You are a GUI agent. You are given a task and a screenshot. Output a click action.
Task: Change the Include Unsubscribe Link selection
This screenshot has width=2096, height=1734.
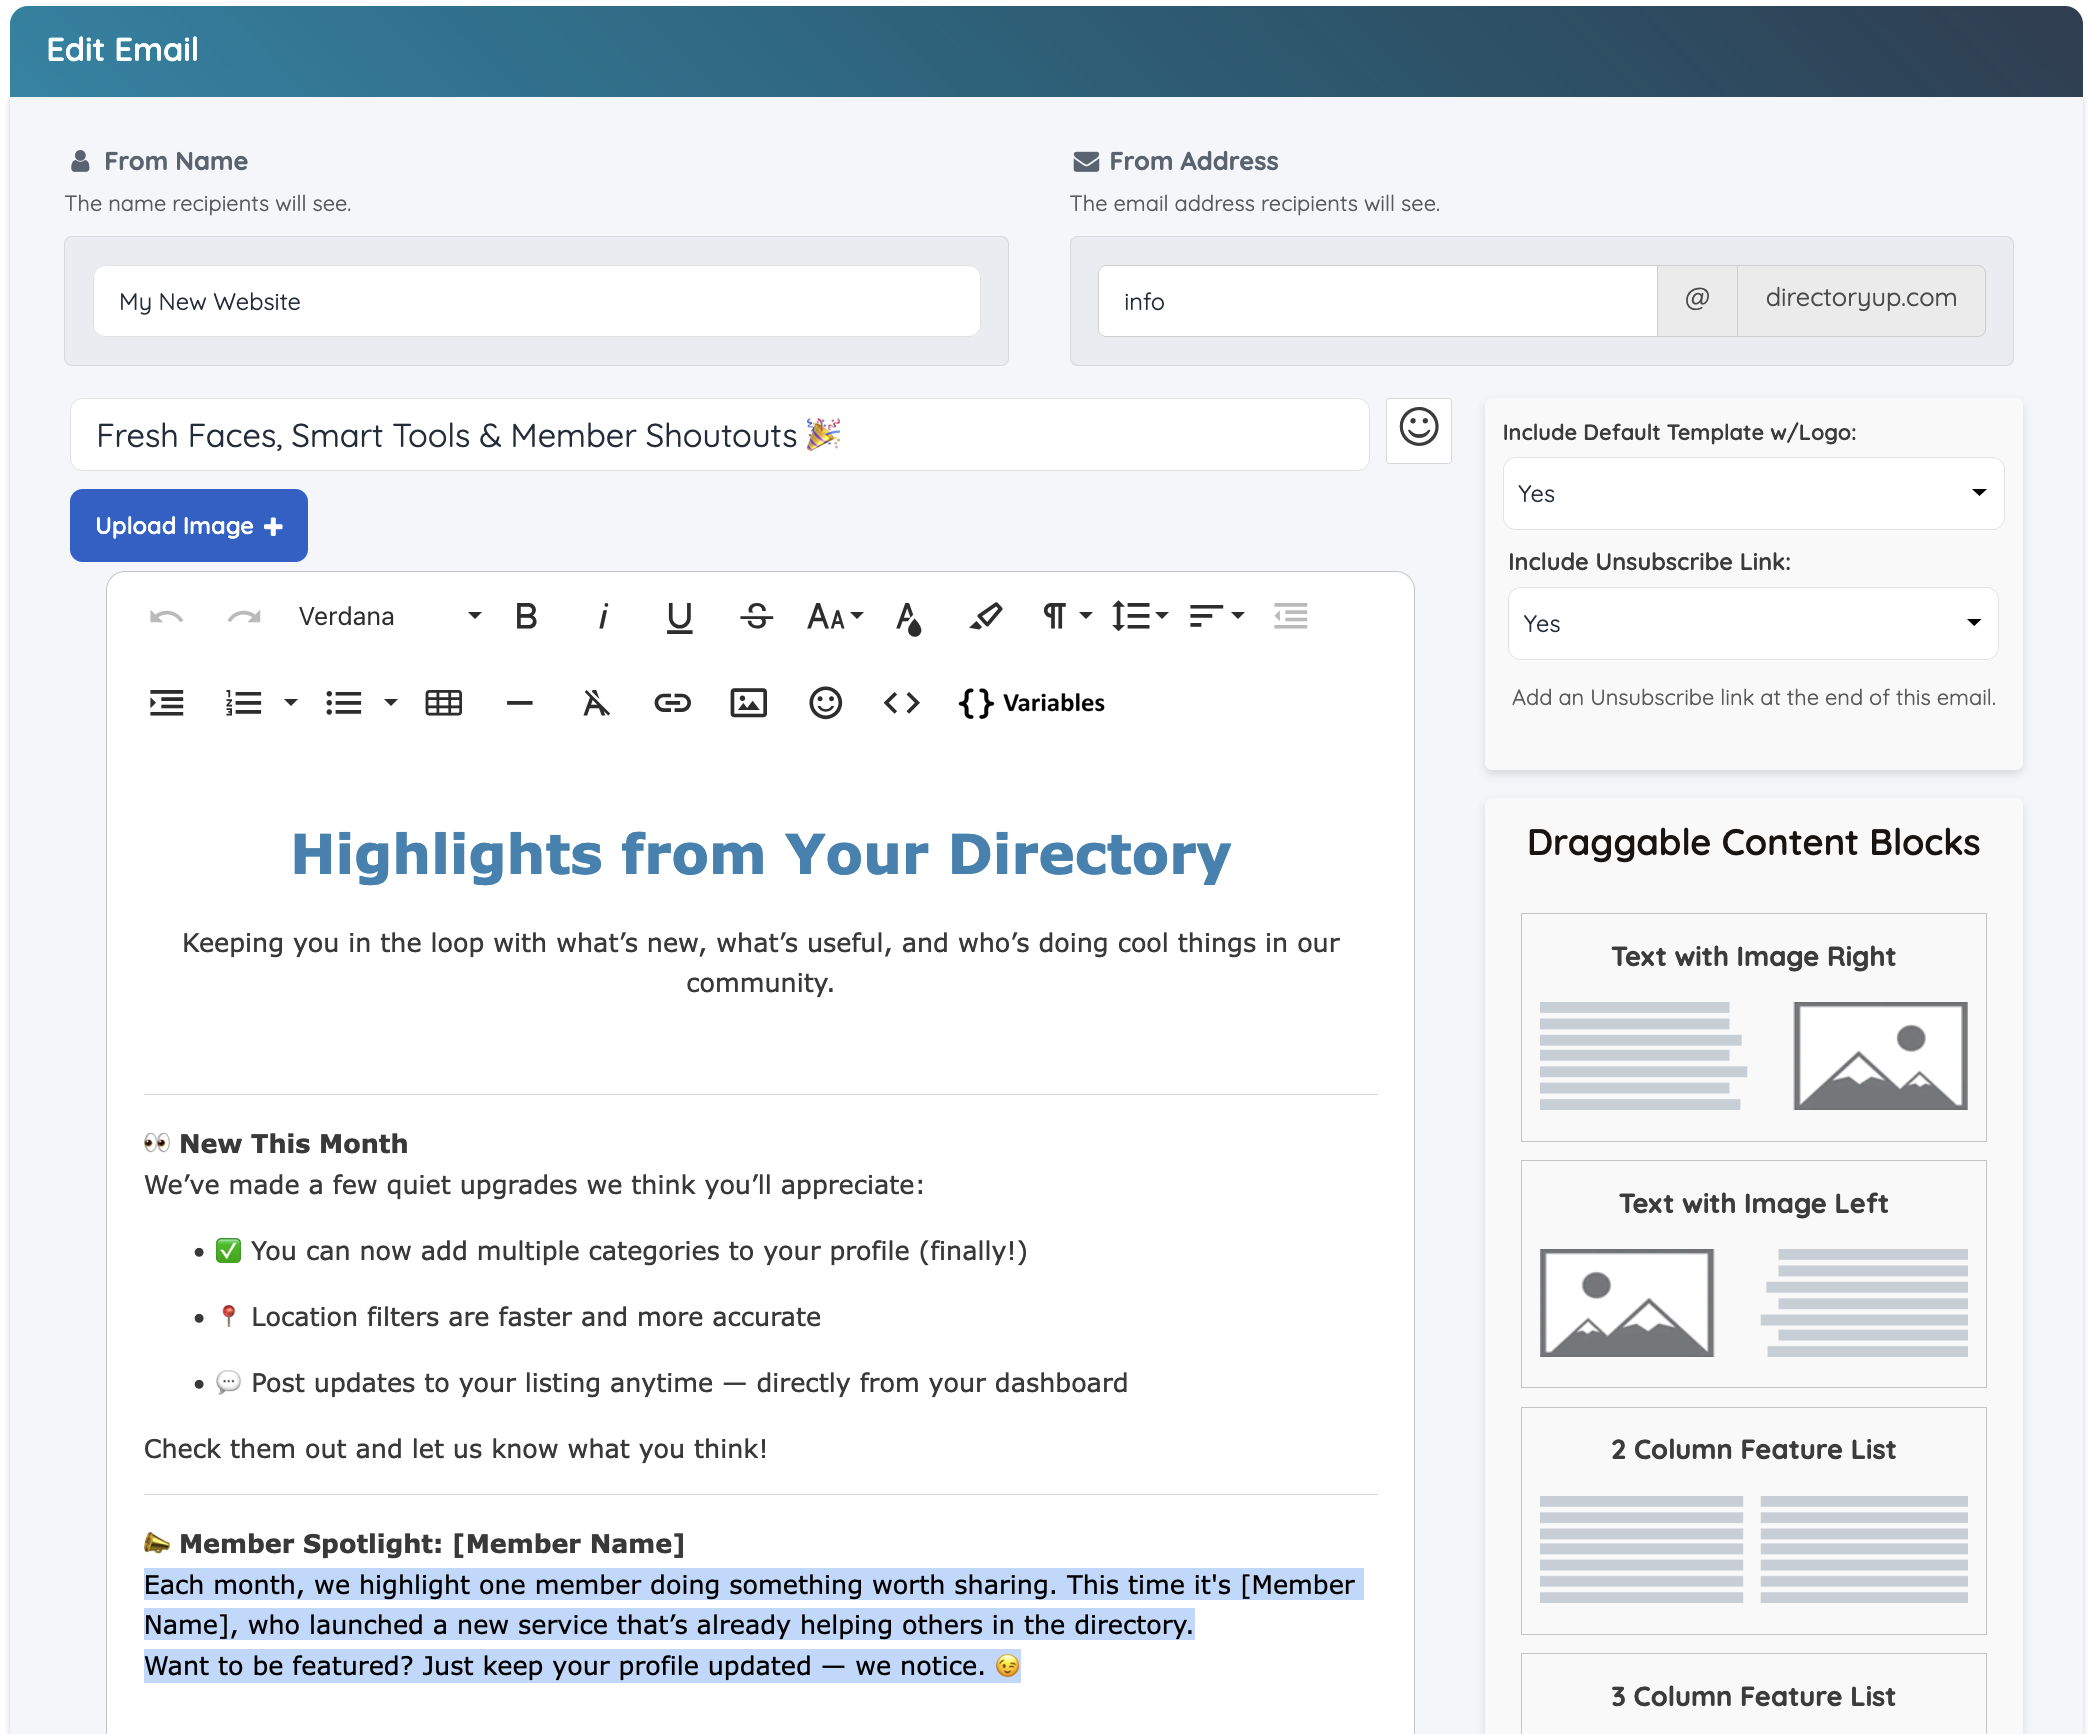click(1752, 623)
